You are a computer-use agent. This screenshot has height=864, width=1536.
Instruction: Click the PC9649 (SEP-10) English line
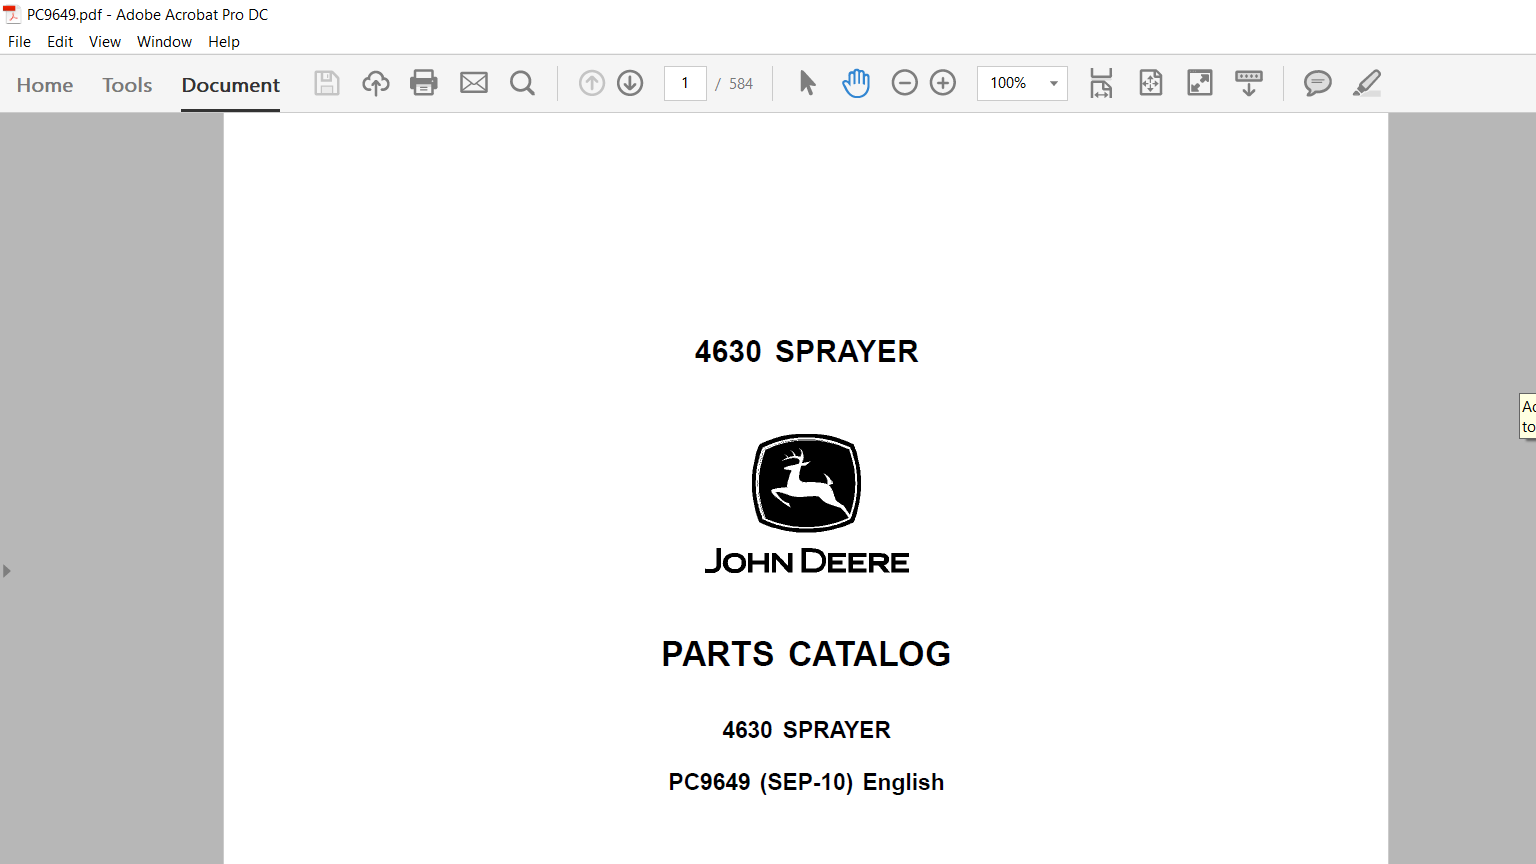click(806, 782)
